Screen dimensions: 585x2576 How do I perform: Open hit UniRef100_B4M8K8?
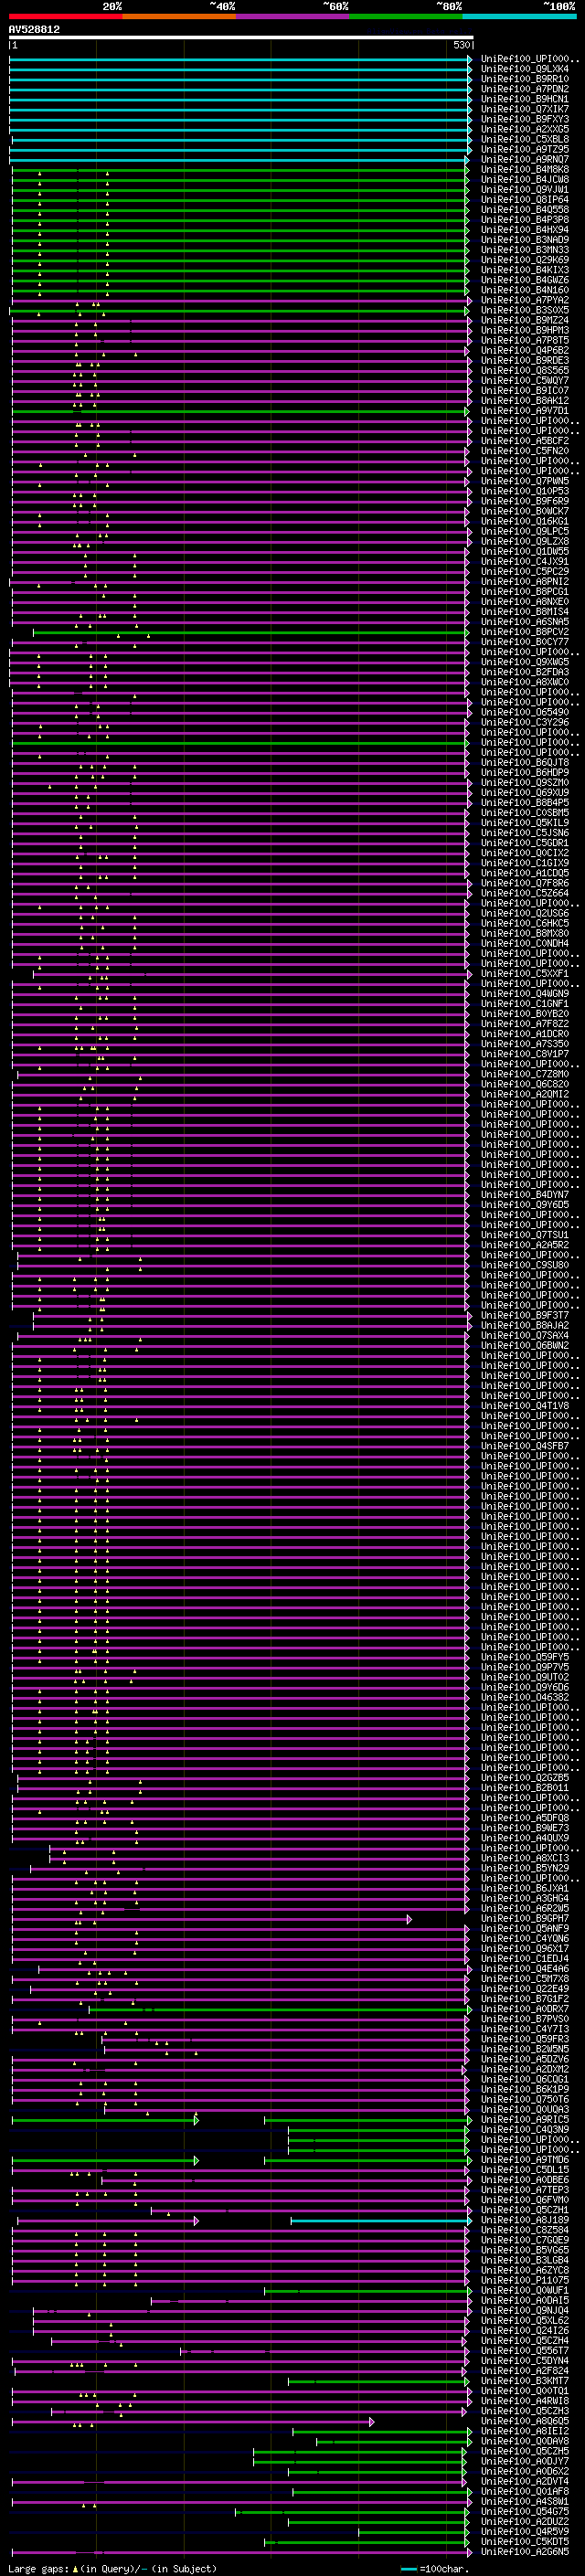pyautogui.click(x=524, y=169)
